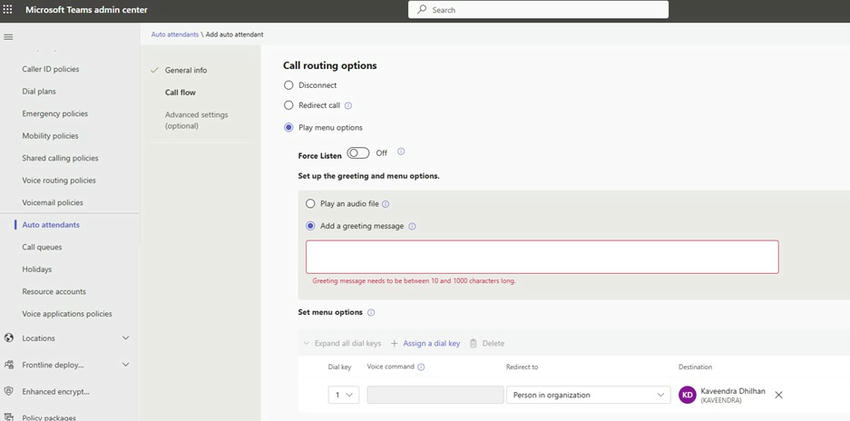The height and width of the screenshot is (421, 850).
Task: Select the Redirect call radio option
Action: click(x=288, y=105)
